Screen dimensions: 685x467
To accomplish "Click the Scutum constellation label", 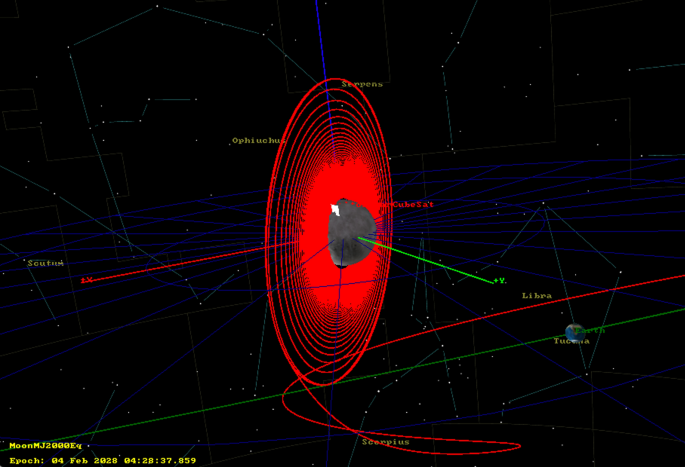I will click(x=45, y=263).
